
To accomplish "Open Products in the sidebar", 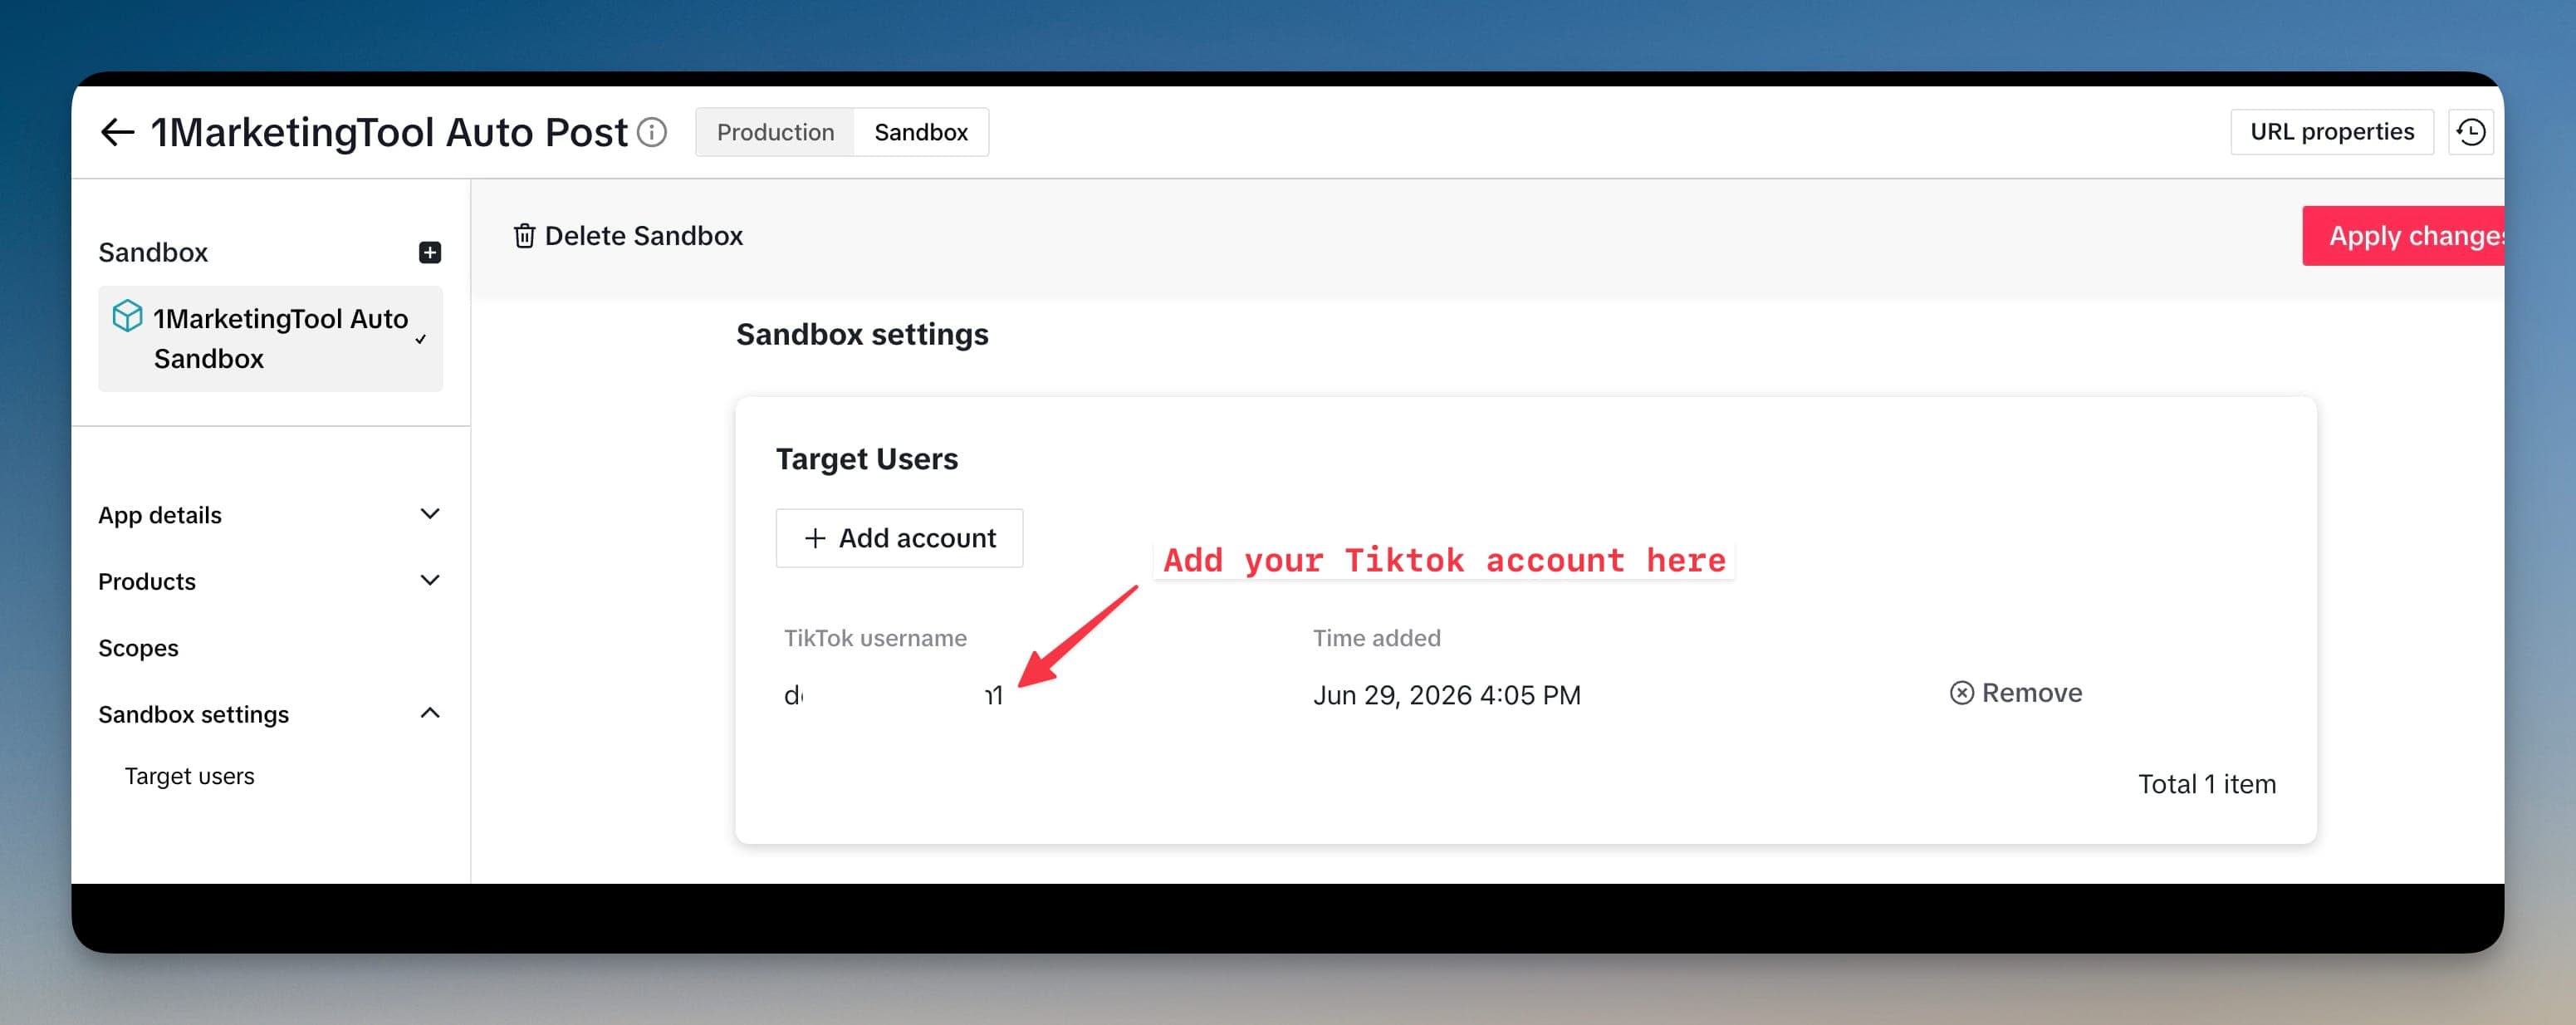I will (x=147, y=581).
